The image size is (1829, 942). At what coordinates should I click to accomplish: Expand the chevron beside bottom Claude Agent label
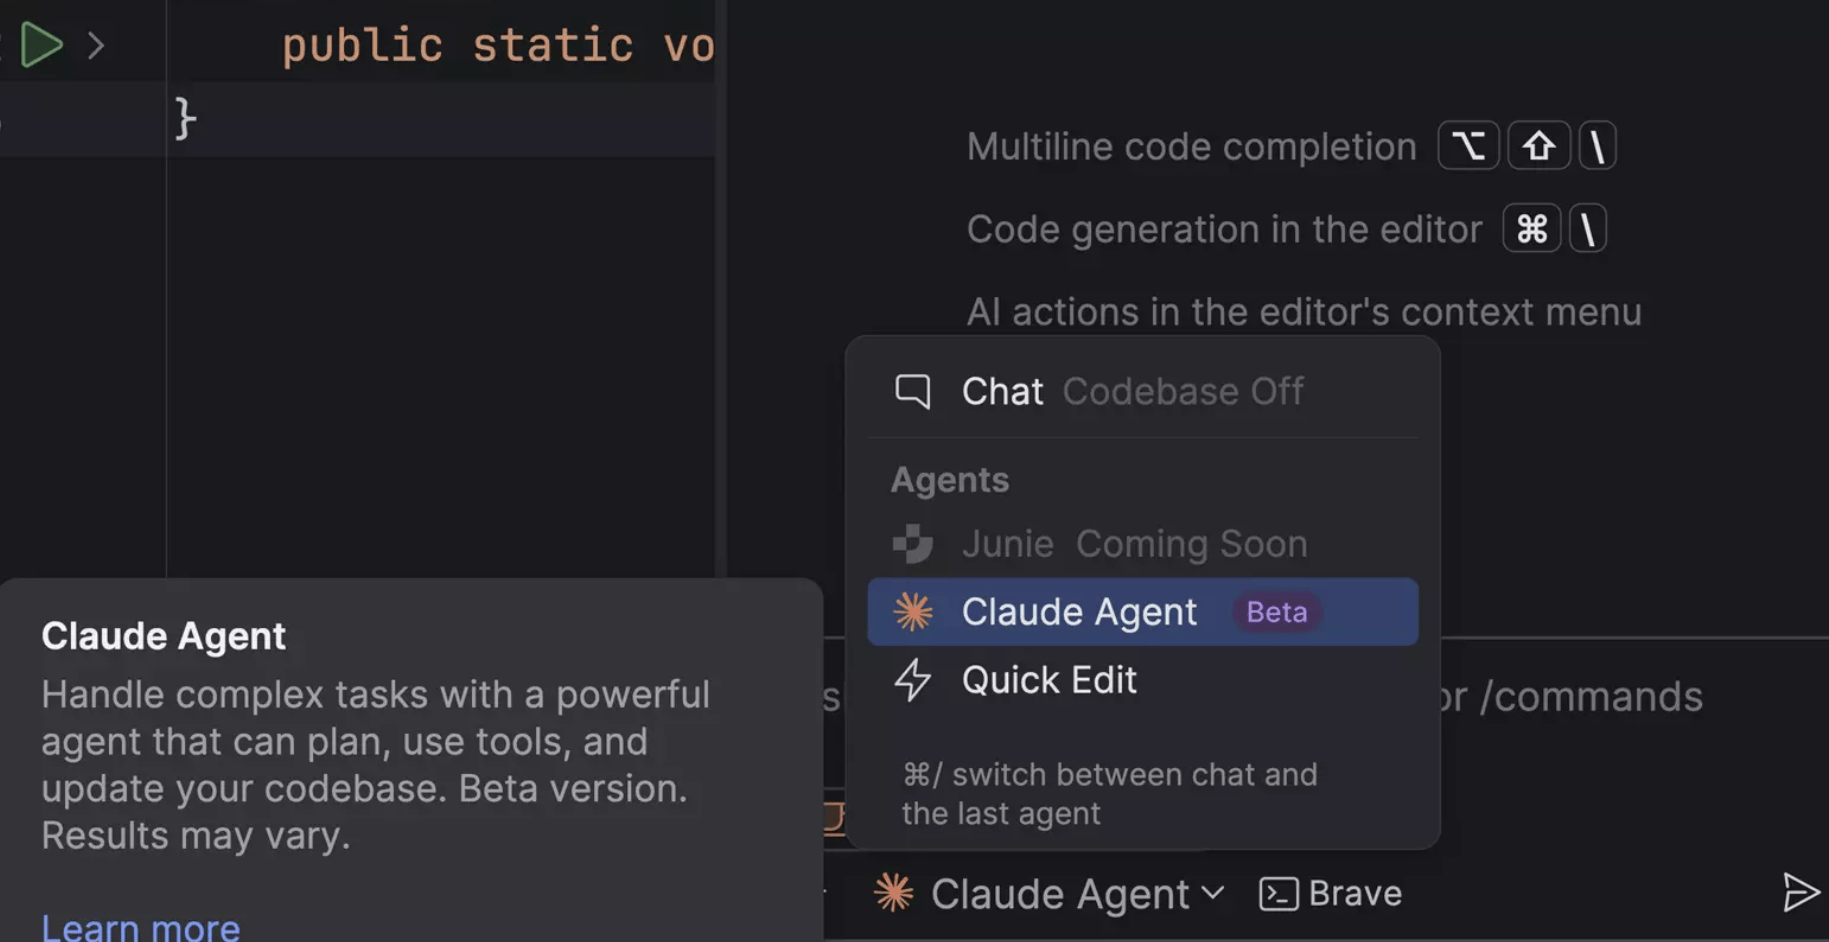click(1213, 895)
